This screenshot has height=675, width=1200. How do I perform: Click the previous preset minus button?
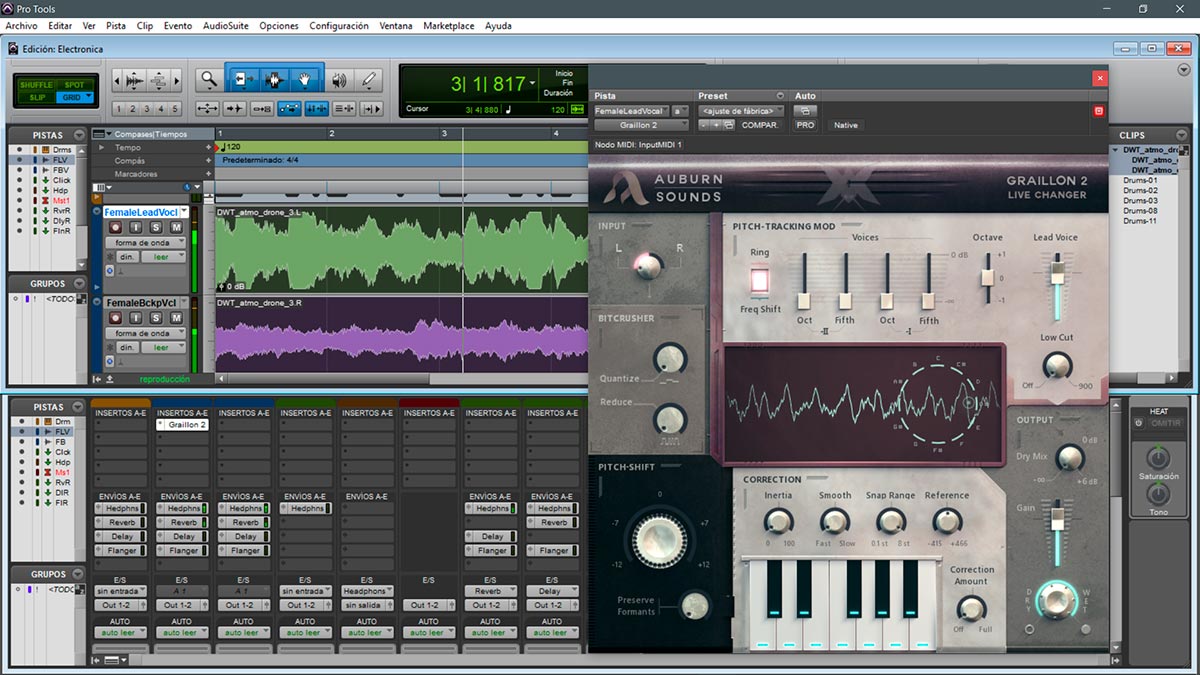[703, 125]
